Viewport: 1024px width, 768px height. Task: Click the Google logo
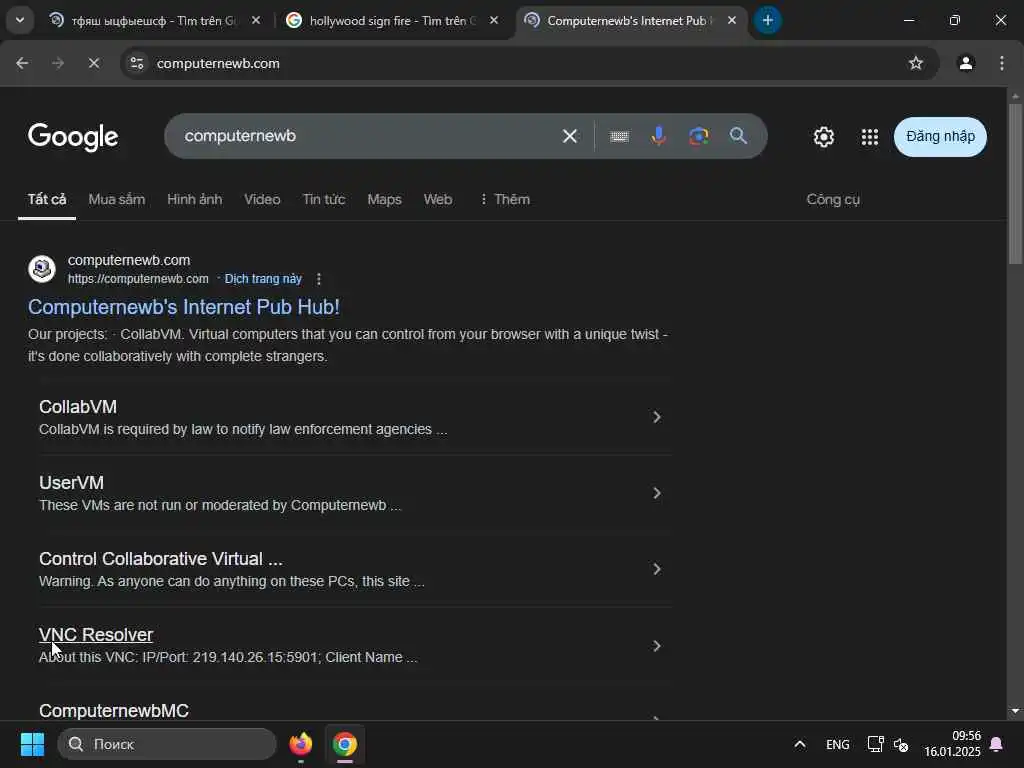pos(72,136)
